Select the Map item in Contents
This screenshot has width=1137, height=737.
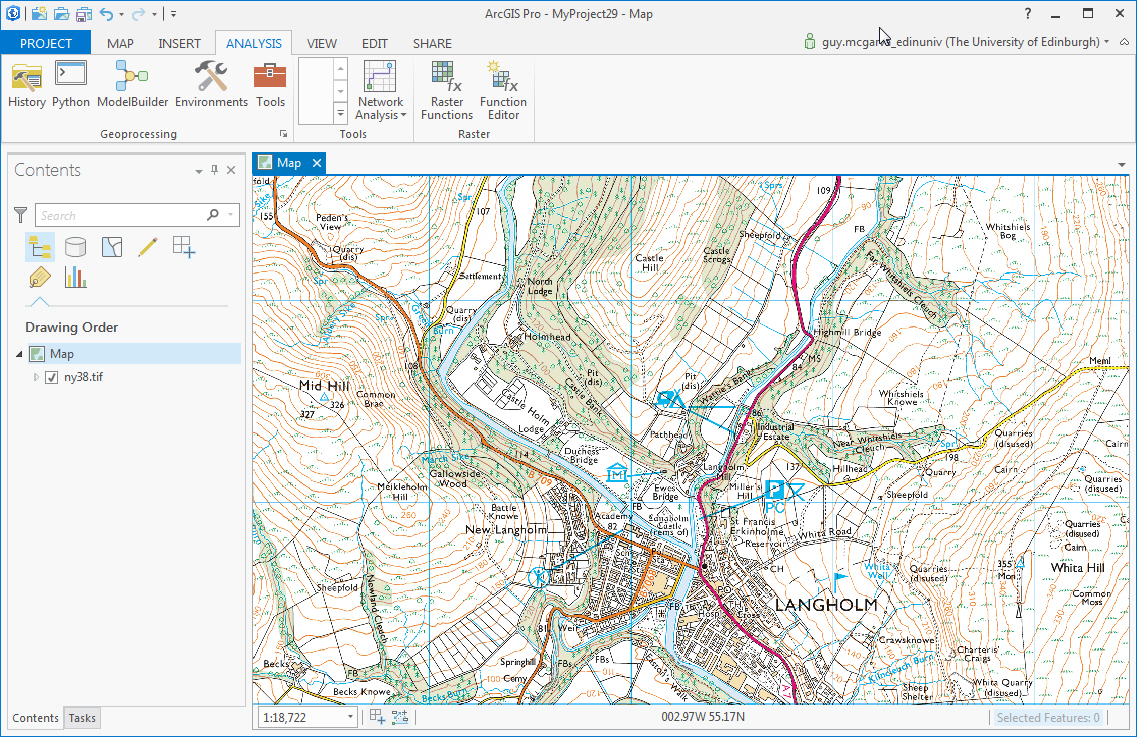tap(62, 354)
